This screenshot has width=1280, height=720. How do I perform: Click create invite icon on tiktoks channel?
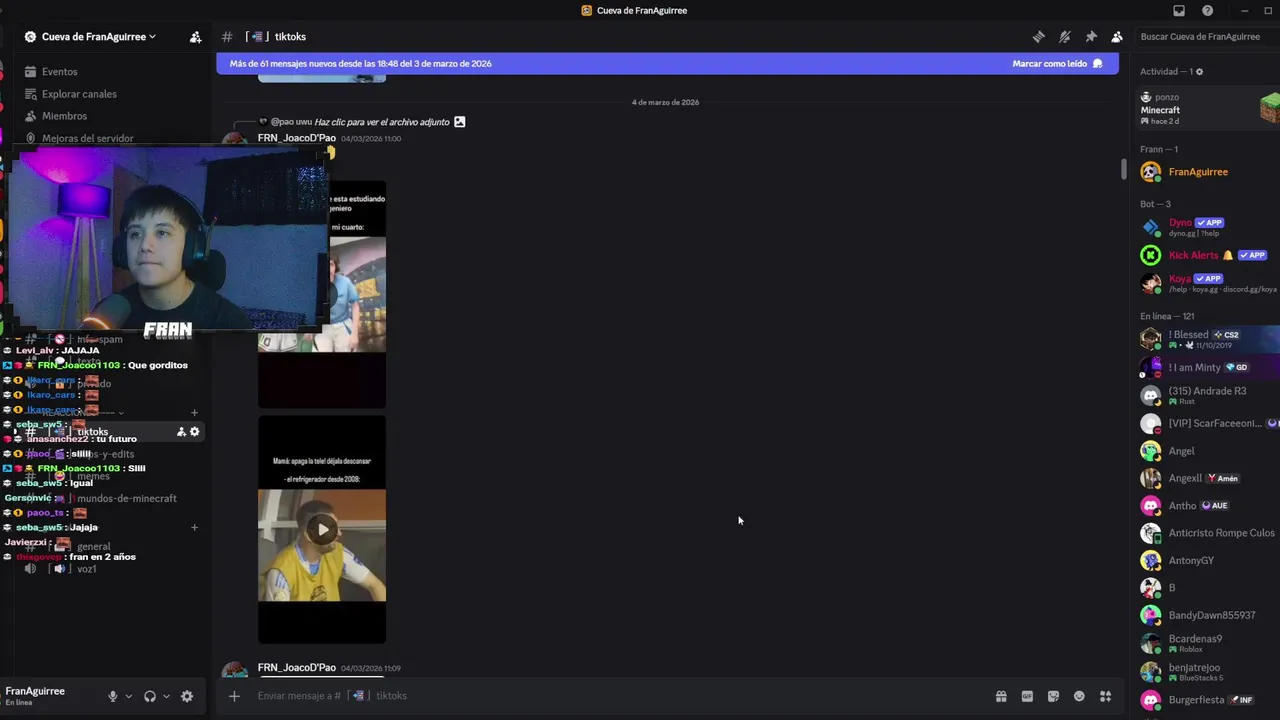[181, 432]
